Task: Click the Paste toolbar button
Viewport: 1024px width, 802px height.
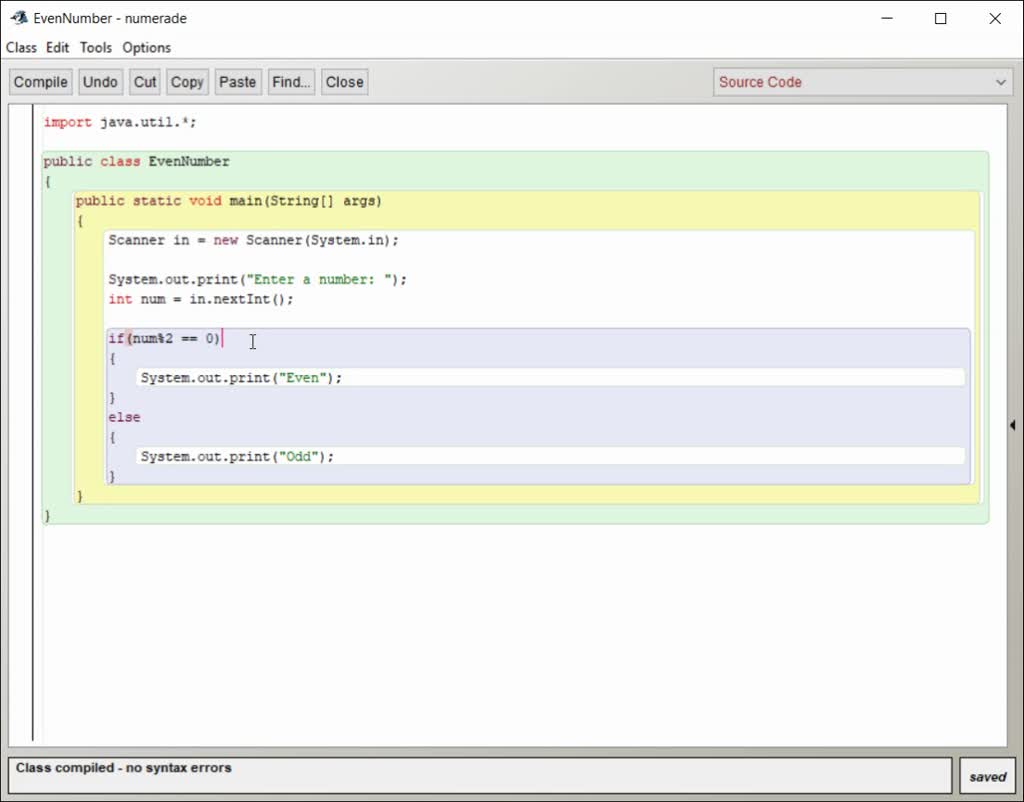Action: [238, 82]
